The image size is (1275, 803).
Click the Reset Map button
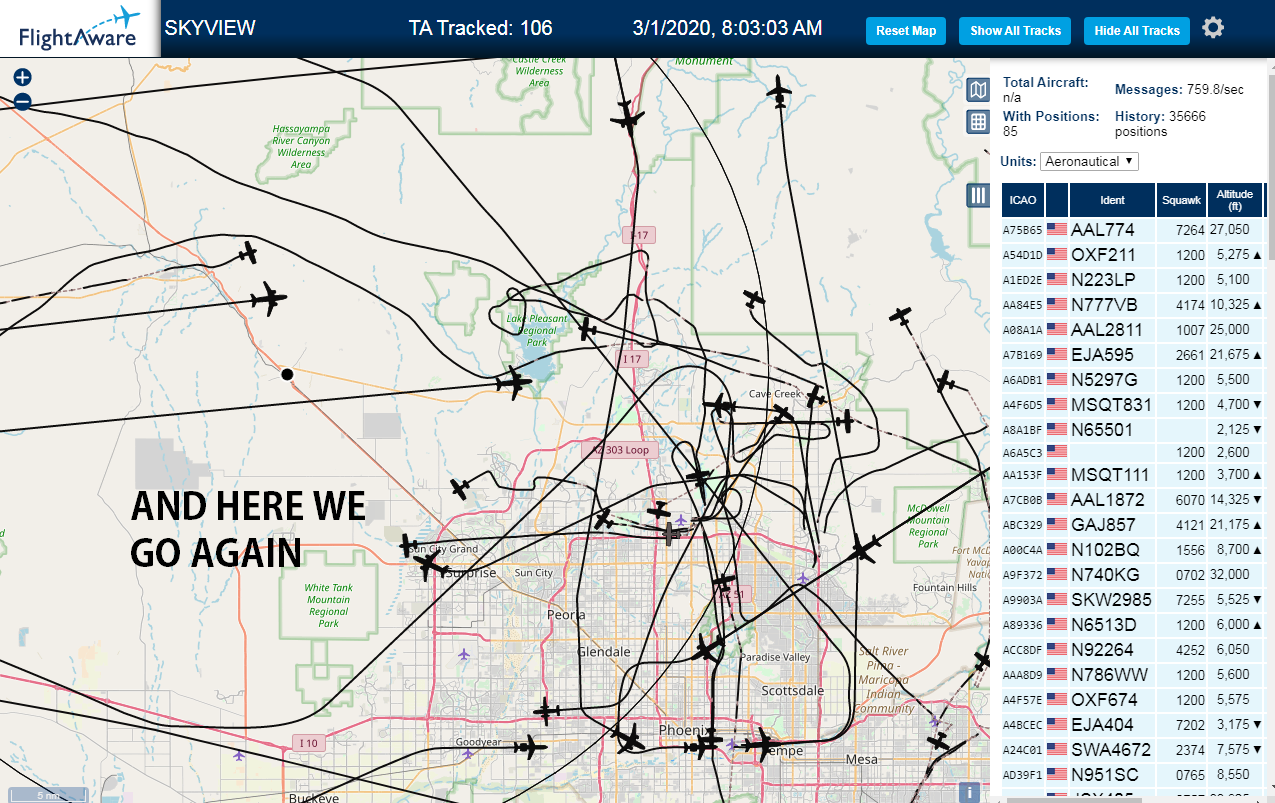click(906, 31)
